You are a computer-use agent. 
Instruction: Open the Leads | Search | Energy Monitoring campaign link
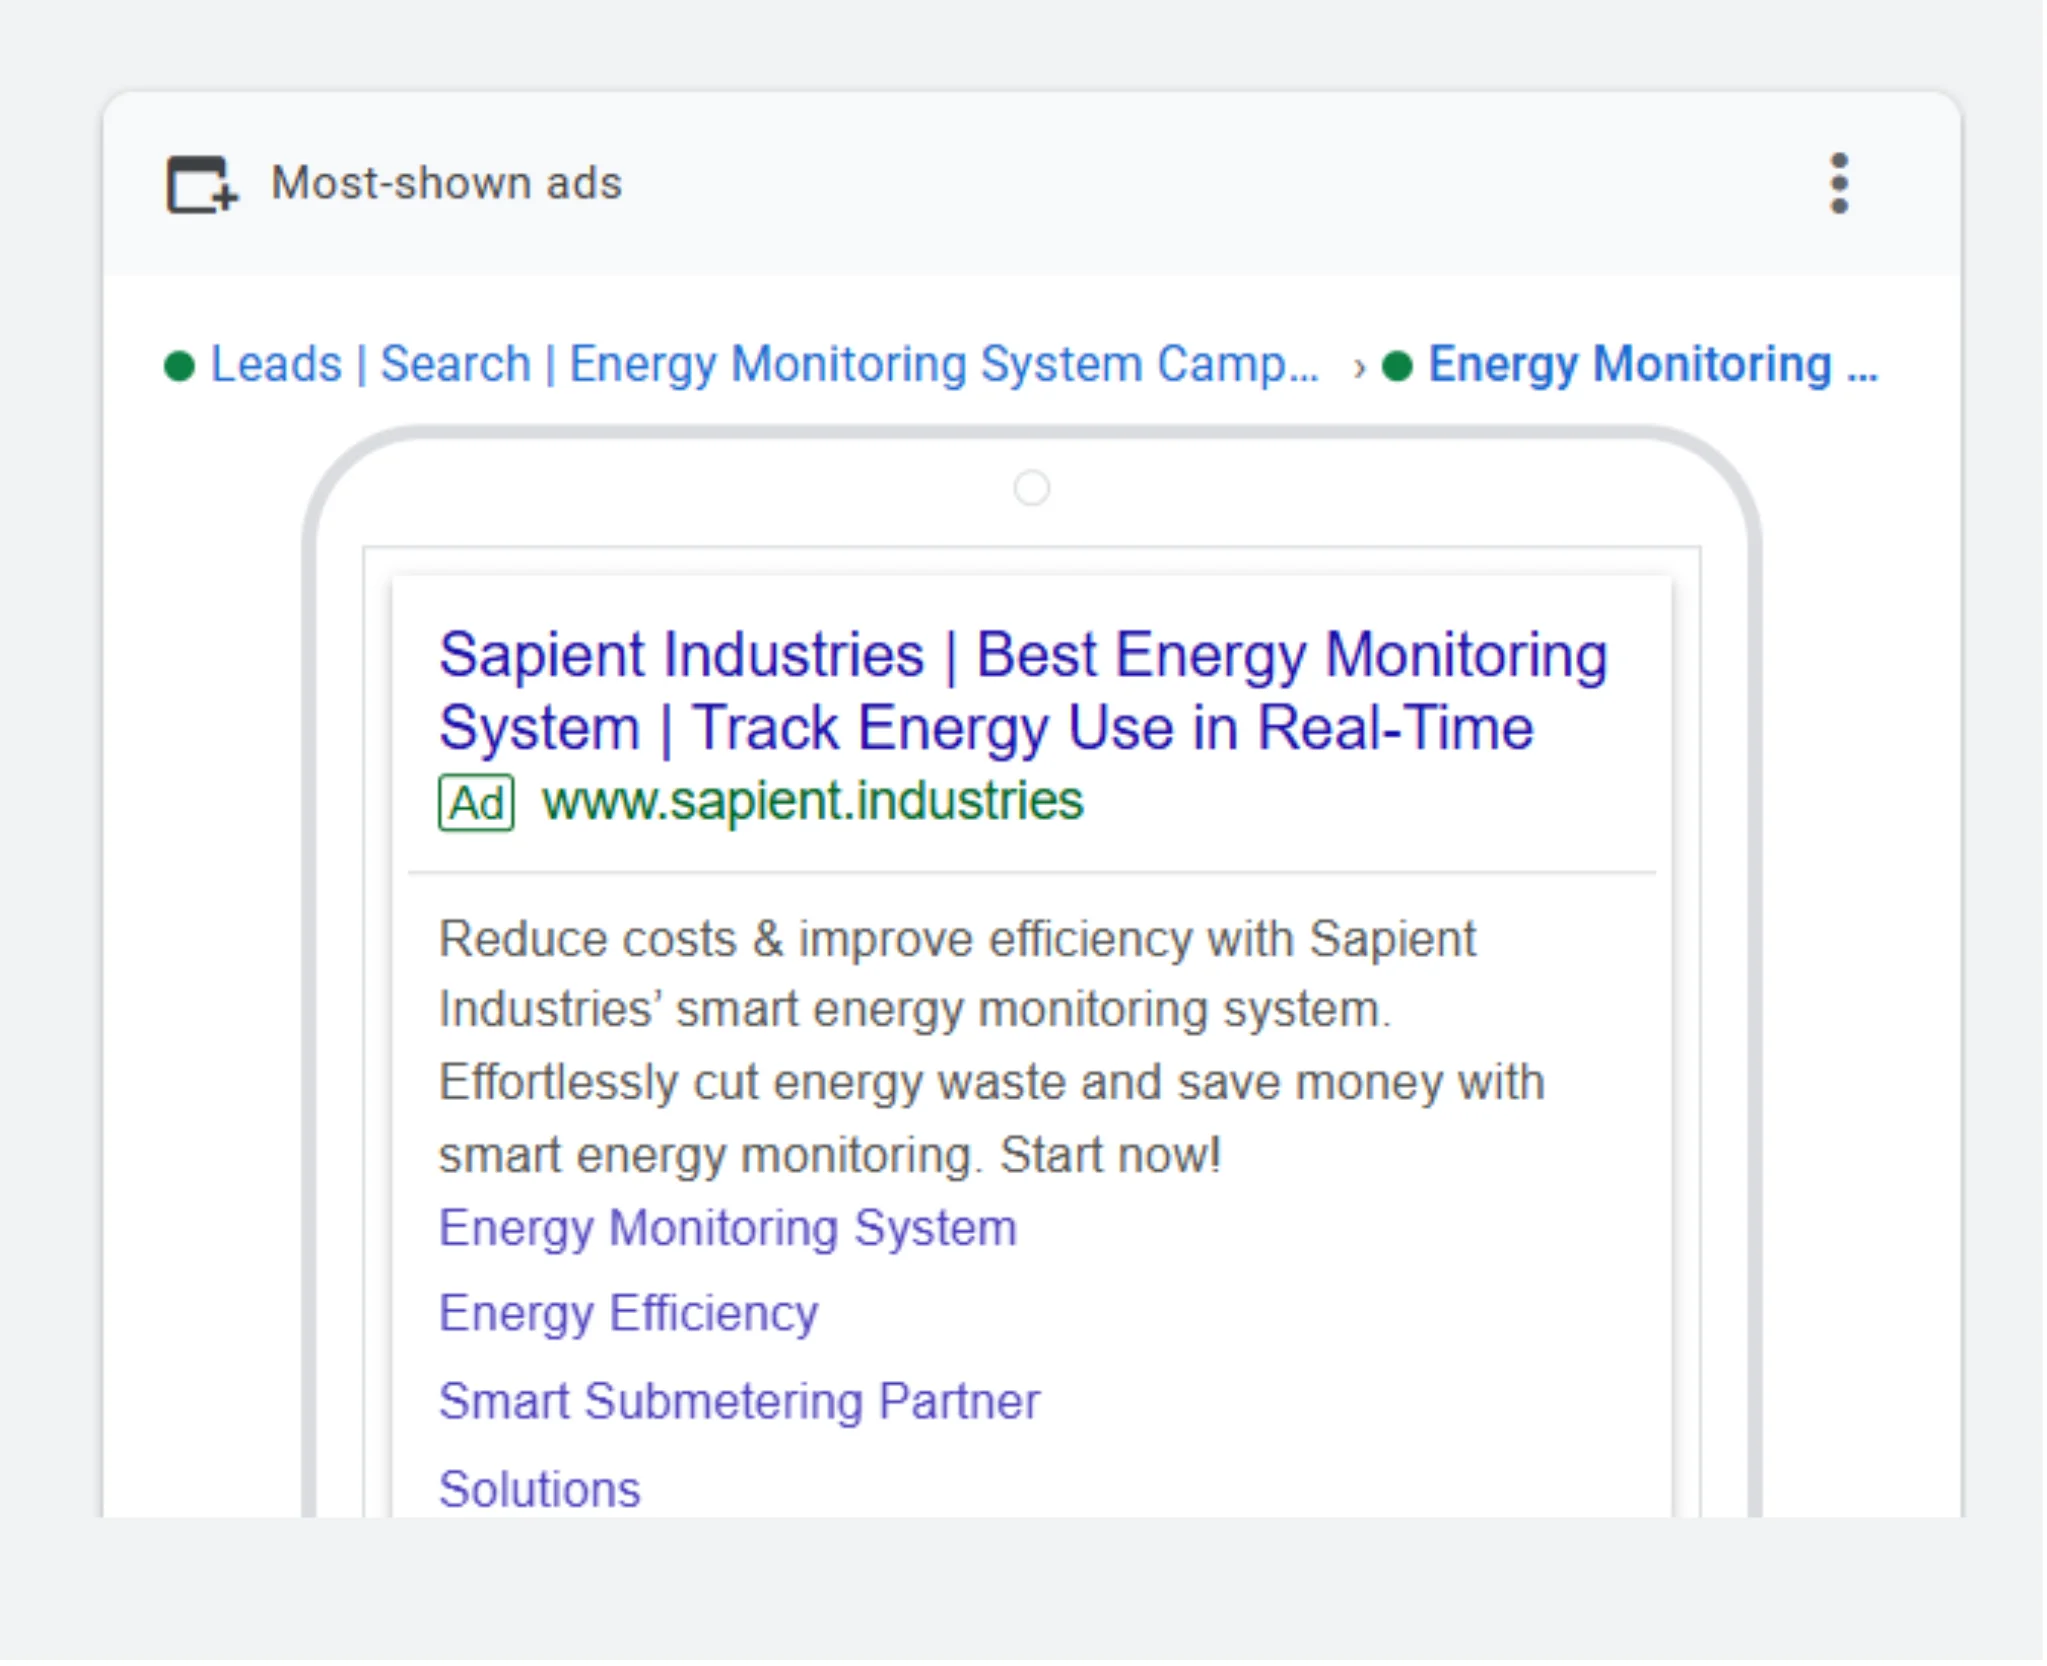(764, 364)
